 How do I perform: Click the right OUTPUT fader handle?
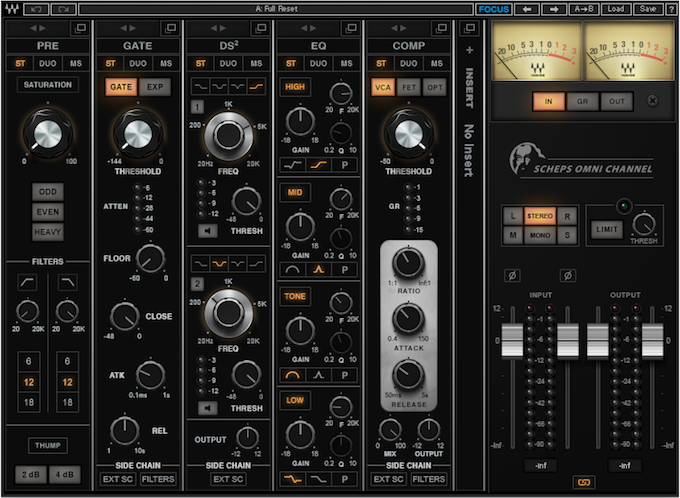tap(652, 341)
